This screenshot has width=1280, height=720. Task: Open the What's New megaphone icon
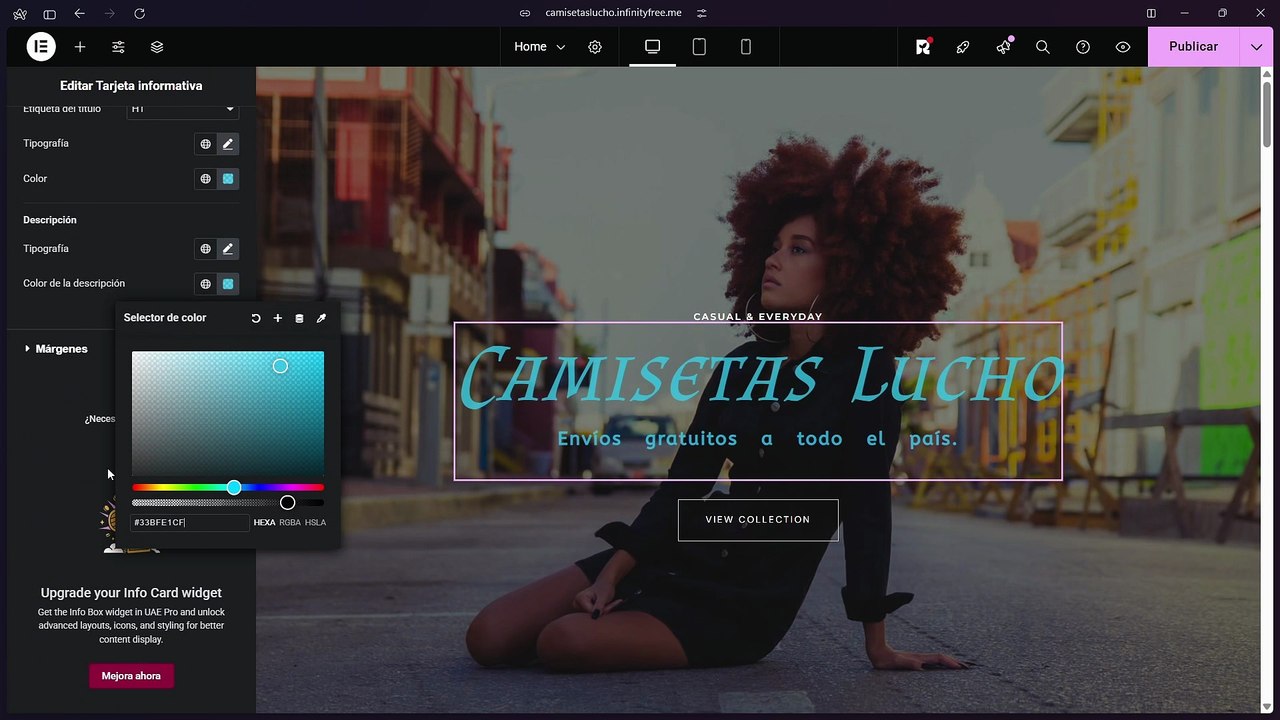point(1003,47)
